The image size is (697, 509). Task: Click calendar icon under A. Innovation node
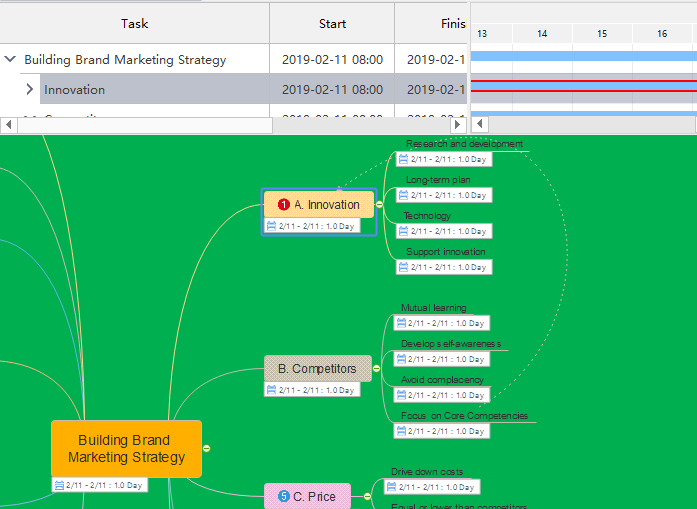coord(271,226)
